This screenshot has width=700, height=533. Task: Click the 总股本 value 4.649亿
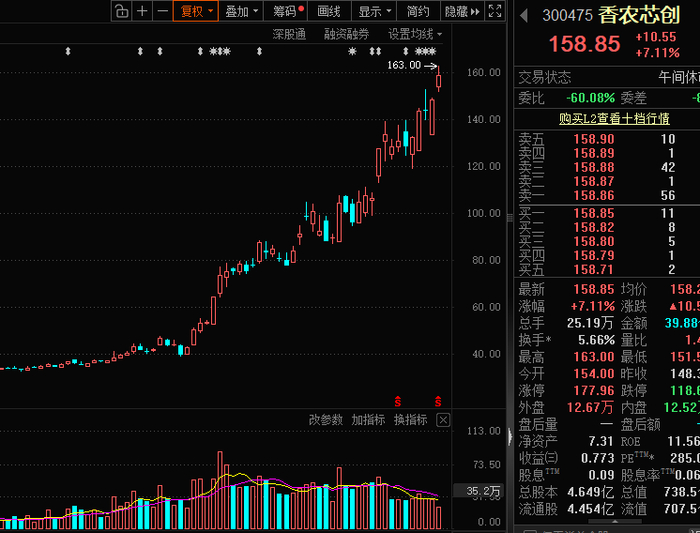tap(590, 492)
